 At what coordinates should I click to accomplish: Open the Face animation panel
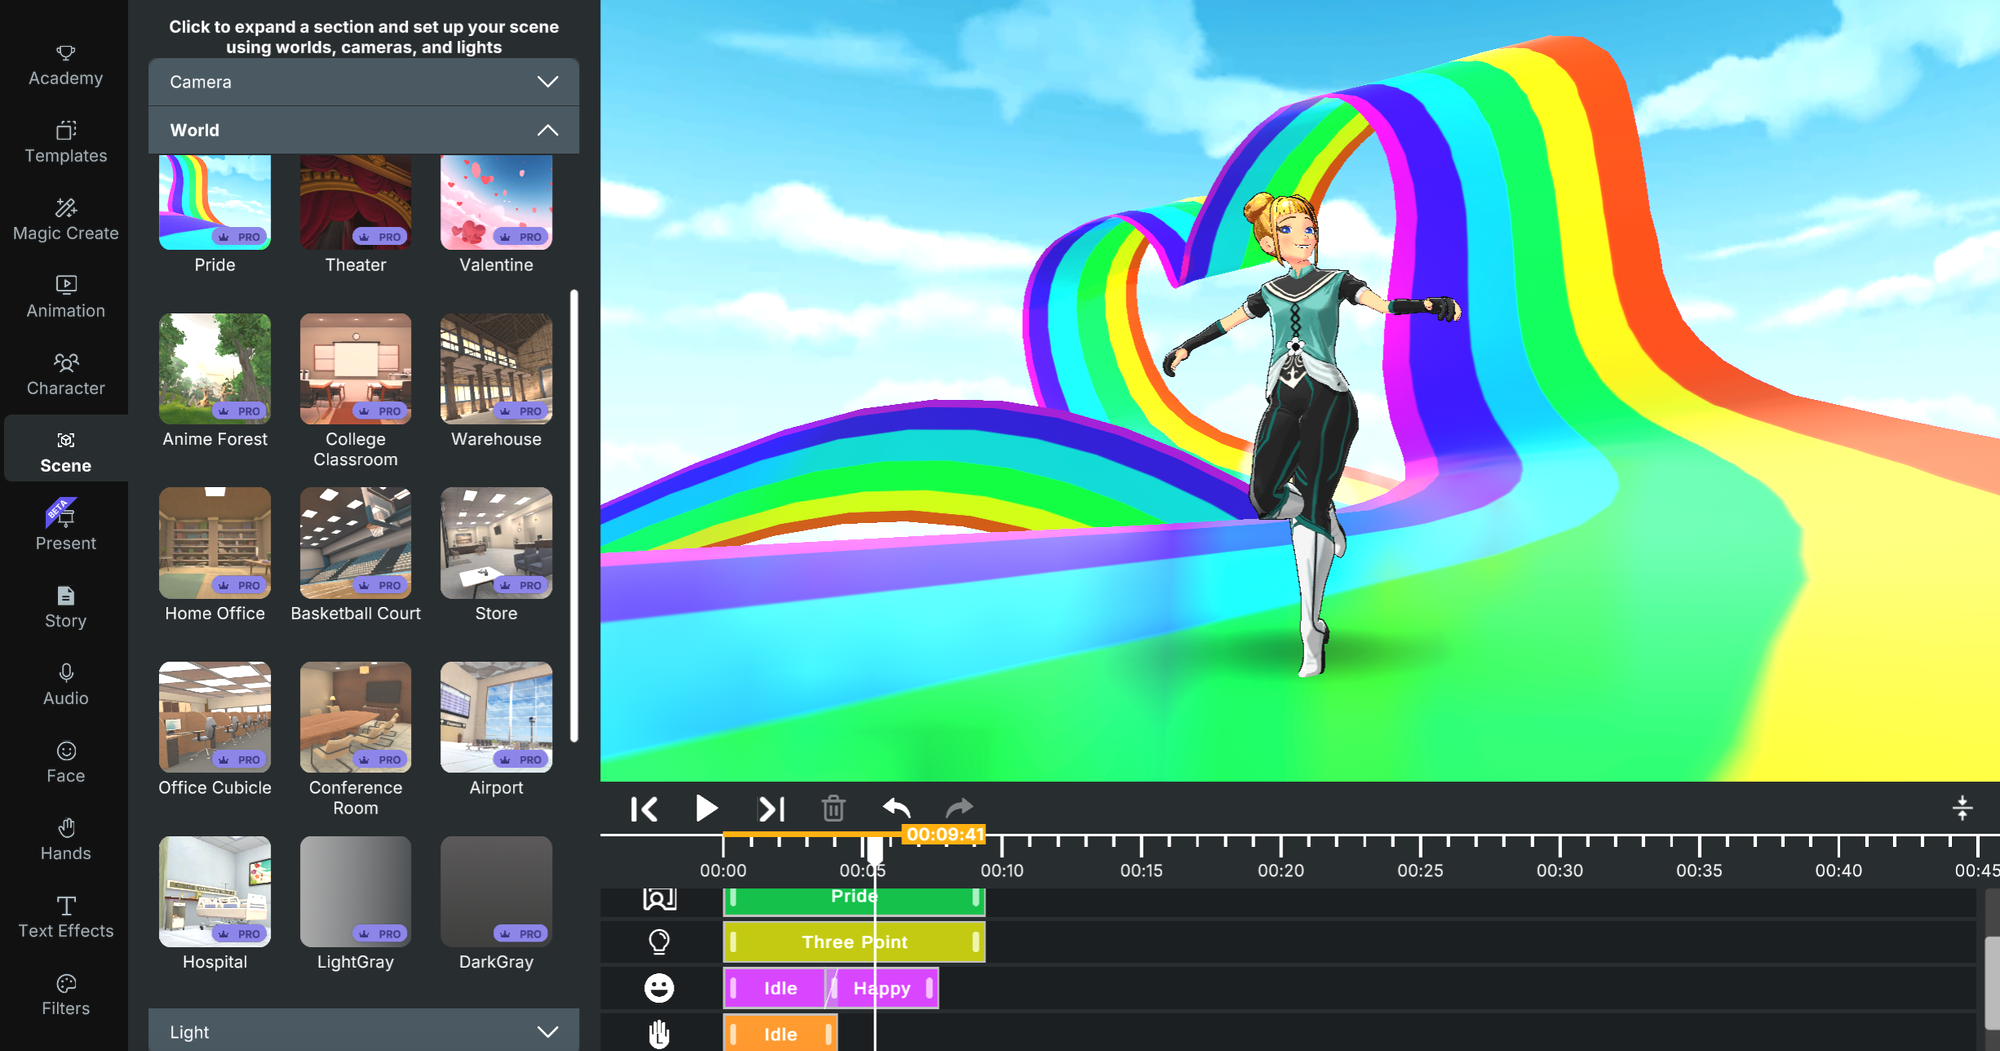(x=65, y=761)
